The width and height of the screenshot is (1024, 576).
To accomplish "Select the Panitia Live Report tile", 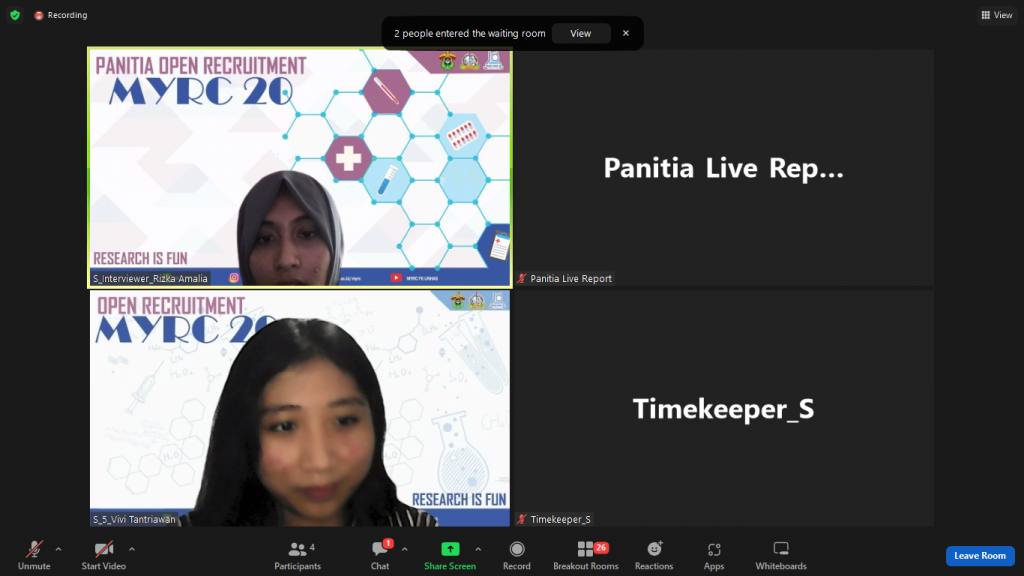I will 724,168.
